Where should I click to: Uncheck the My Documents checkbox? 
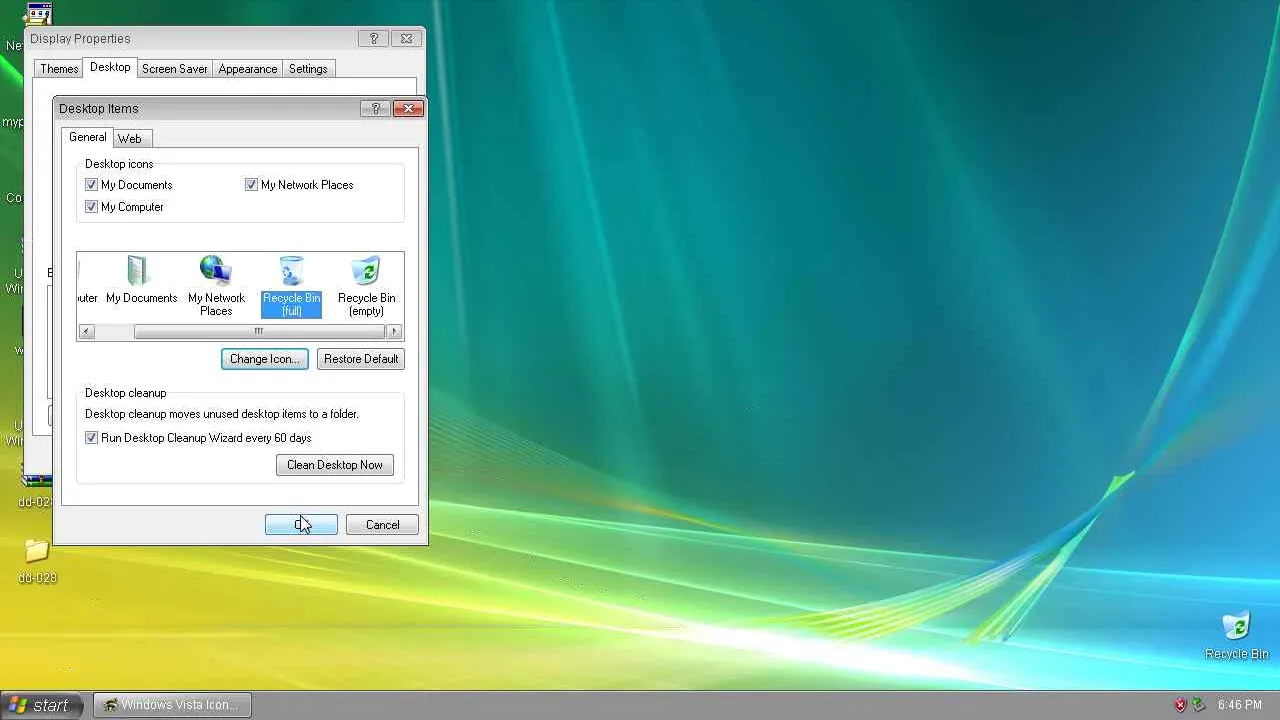point(92,185)
